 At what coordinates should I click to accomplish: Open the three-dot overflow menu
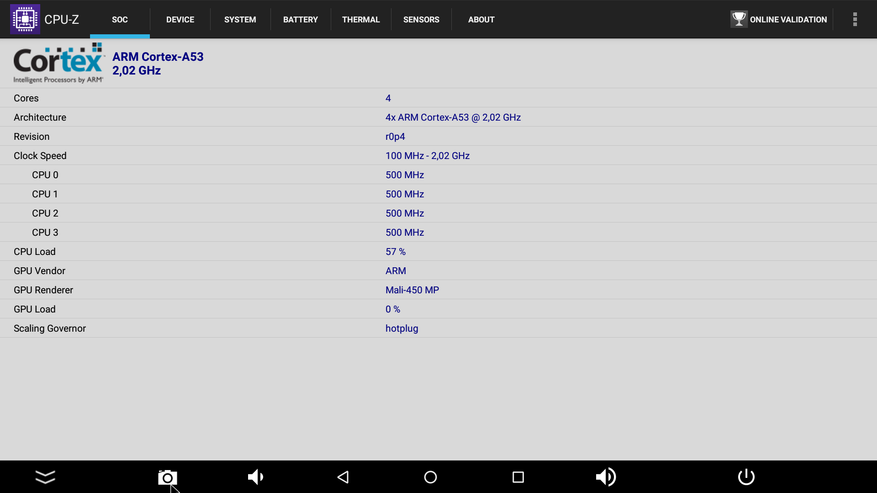(855, 19)
